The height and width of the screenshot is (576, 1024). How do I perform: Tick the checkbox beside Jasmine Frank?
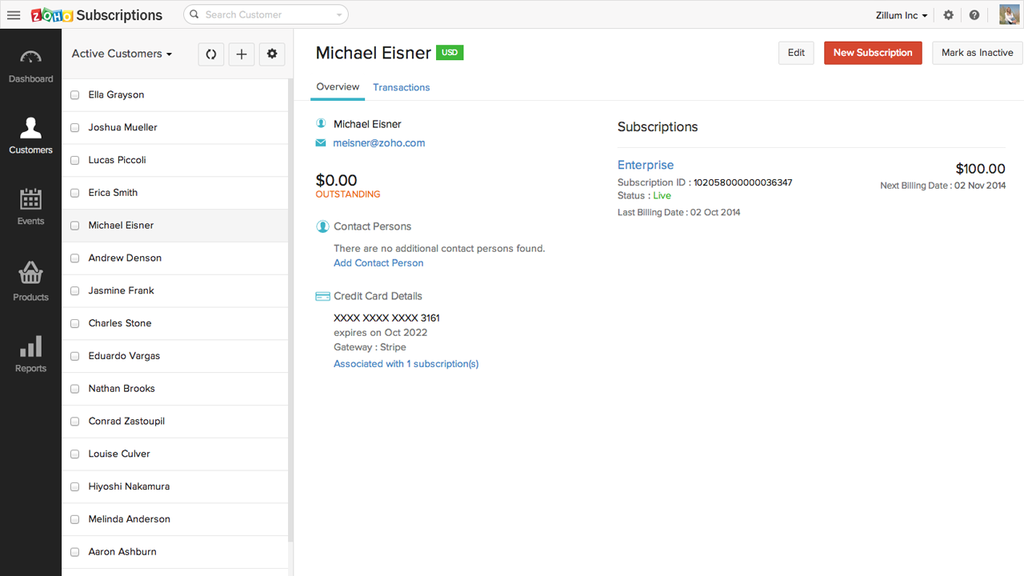pyautogui.click(x=74, y=291)
